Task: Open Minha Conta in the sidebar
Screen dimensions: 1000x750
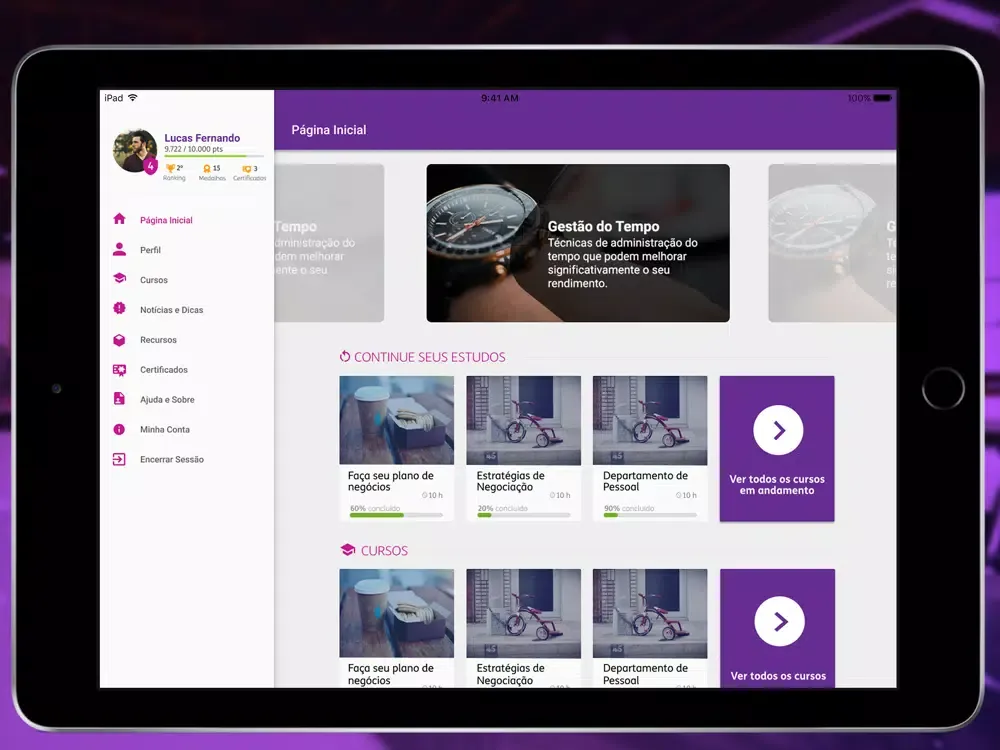Action: pyautogui.click(x=165, y=430)
